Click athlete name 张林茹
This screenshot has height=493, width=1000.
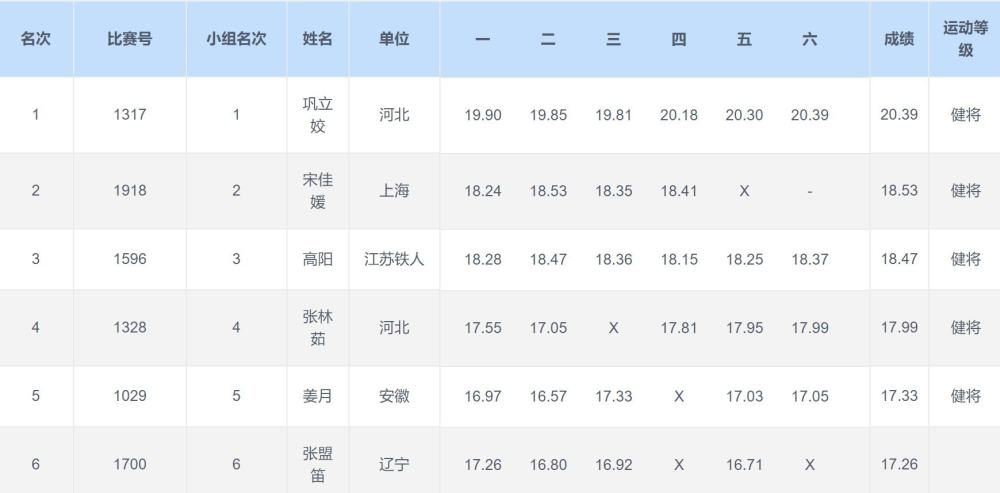[318, 327]
